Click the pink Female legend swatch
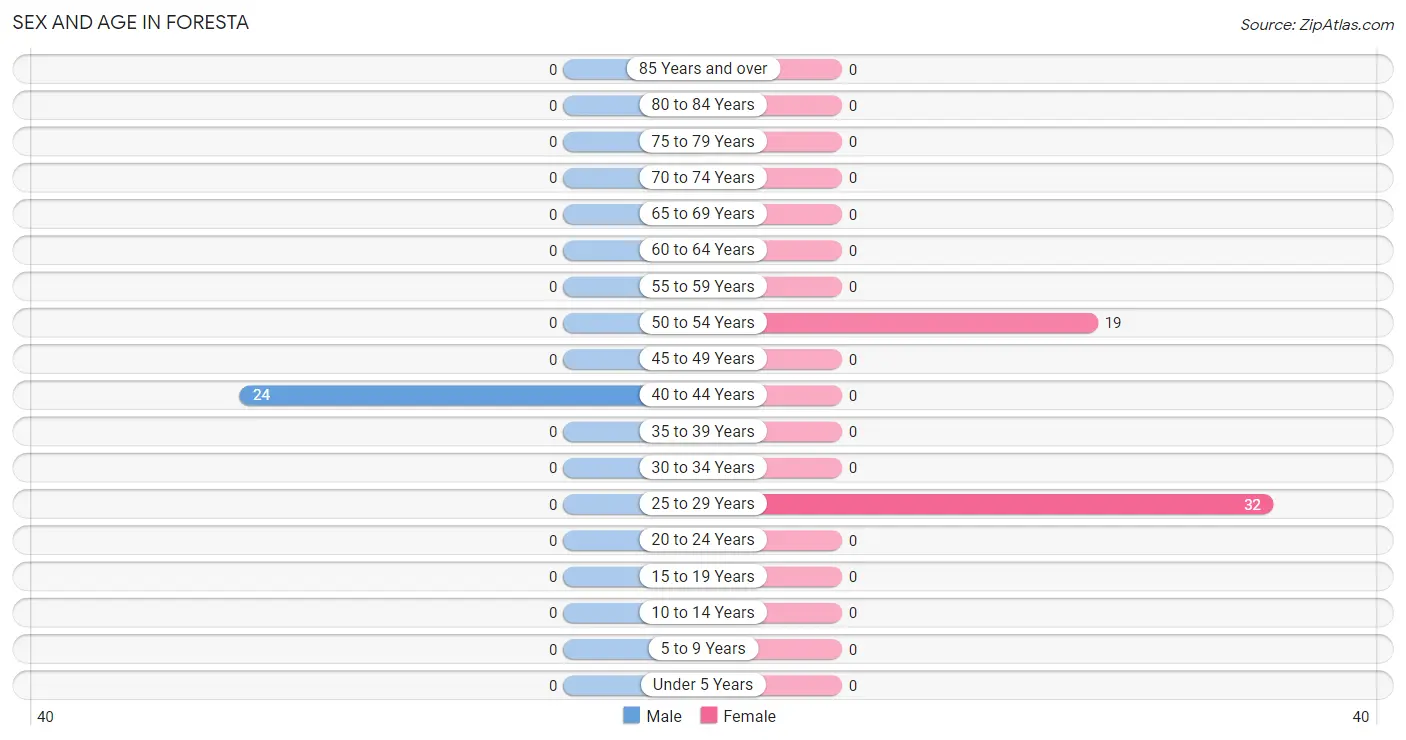Screen dimensions: 1406x740 [x=709, y=716]
